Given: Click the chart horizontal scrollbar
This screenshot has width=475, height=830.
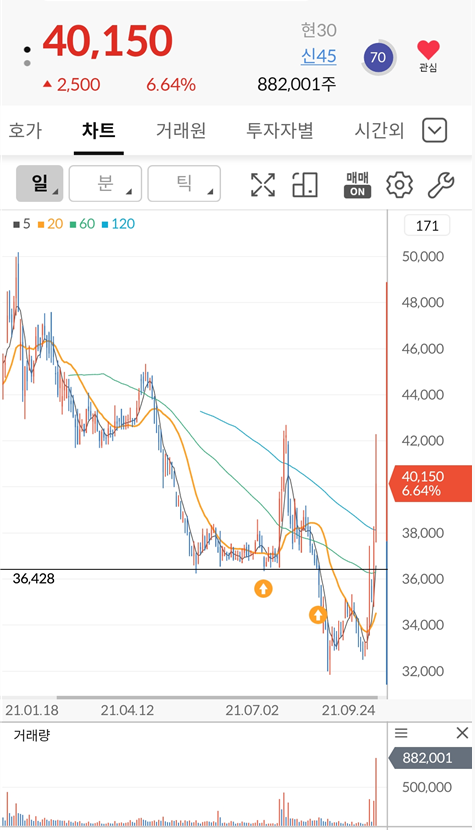Looking at the screenshot, I should [217, 698].
